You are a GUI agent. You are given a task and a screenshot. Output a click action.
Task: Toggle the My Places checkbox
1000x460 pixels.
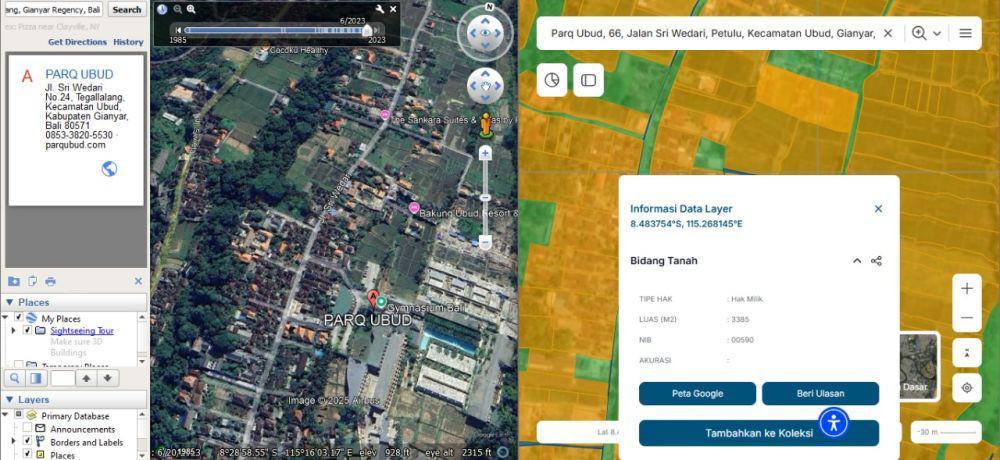(x=18, y=318)
